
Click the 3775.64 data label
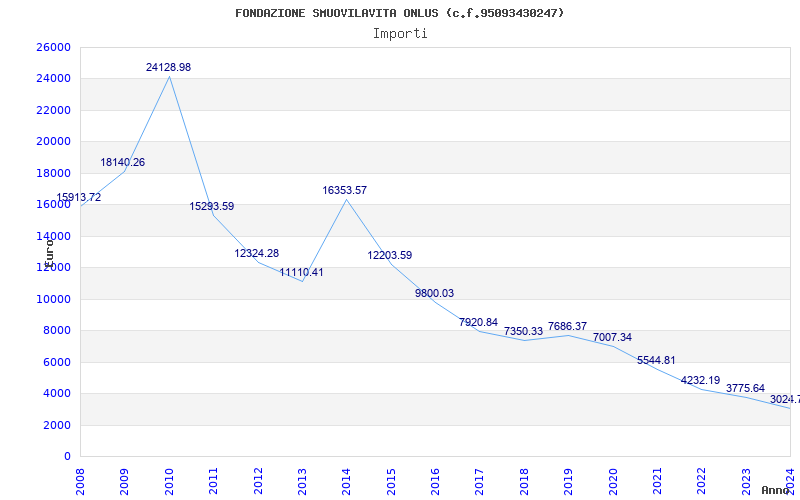(745, 388)
